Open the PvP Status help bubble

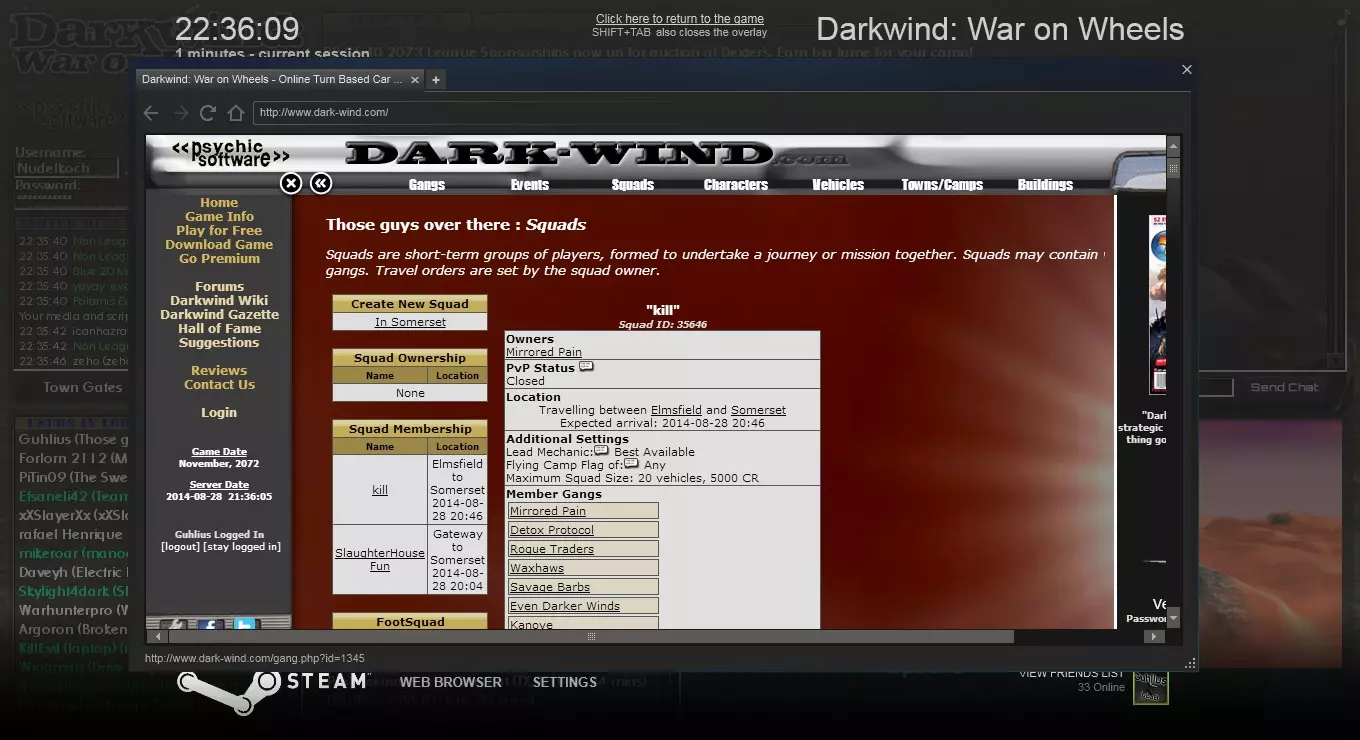pos(586,367)
